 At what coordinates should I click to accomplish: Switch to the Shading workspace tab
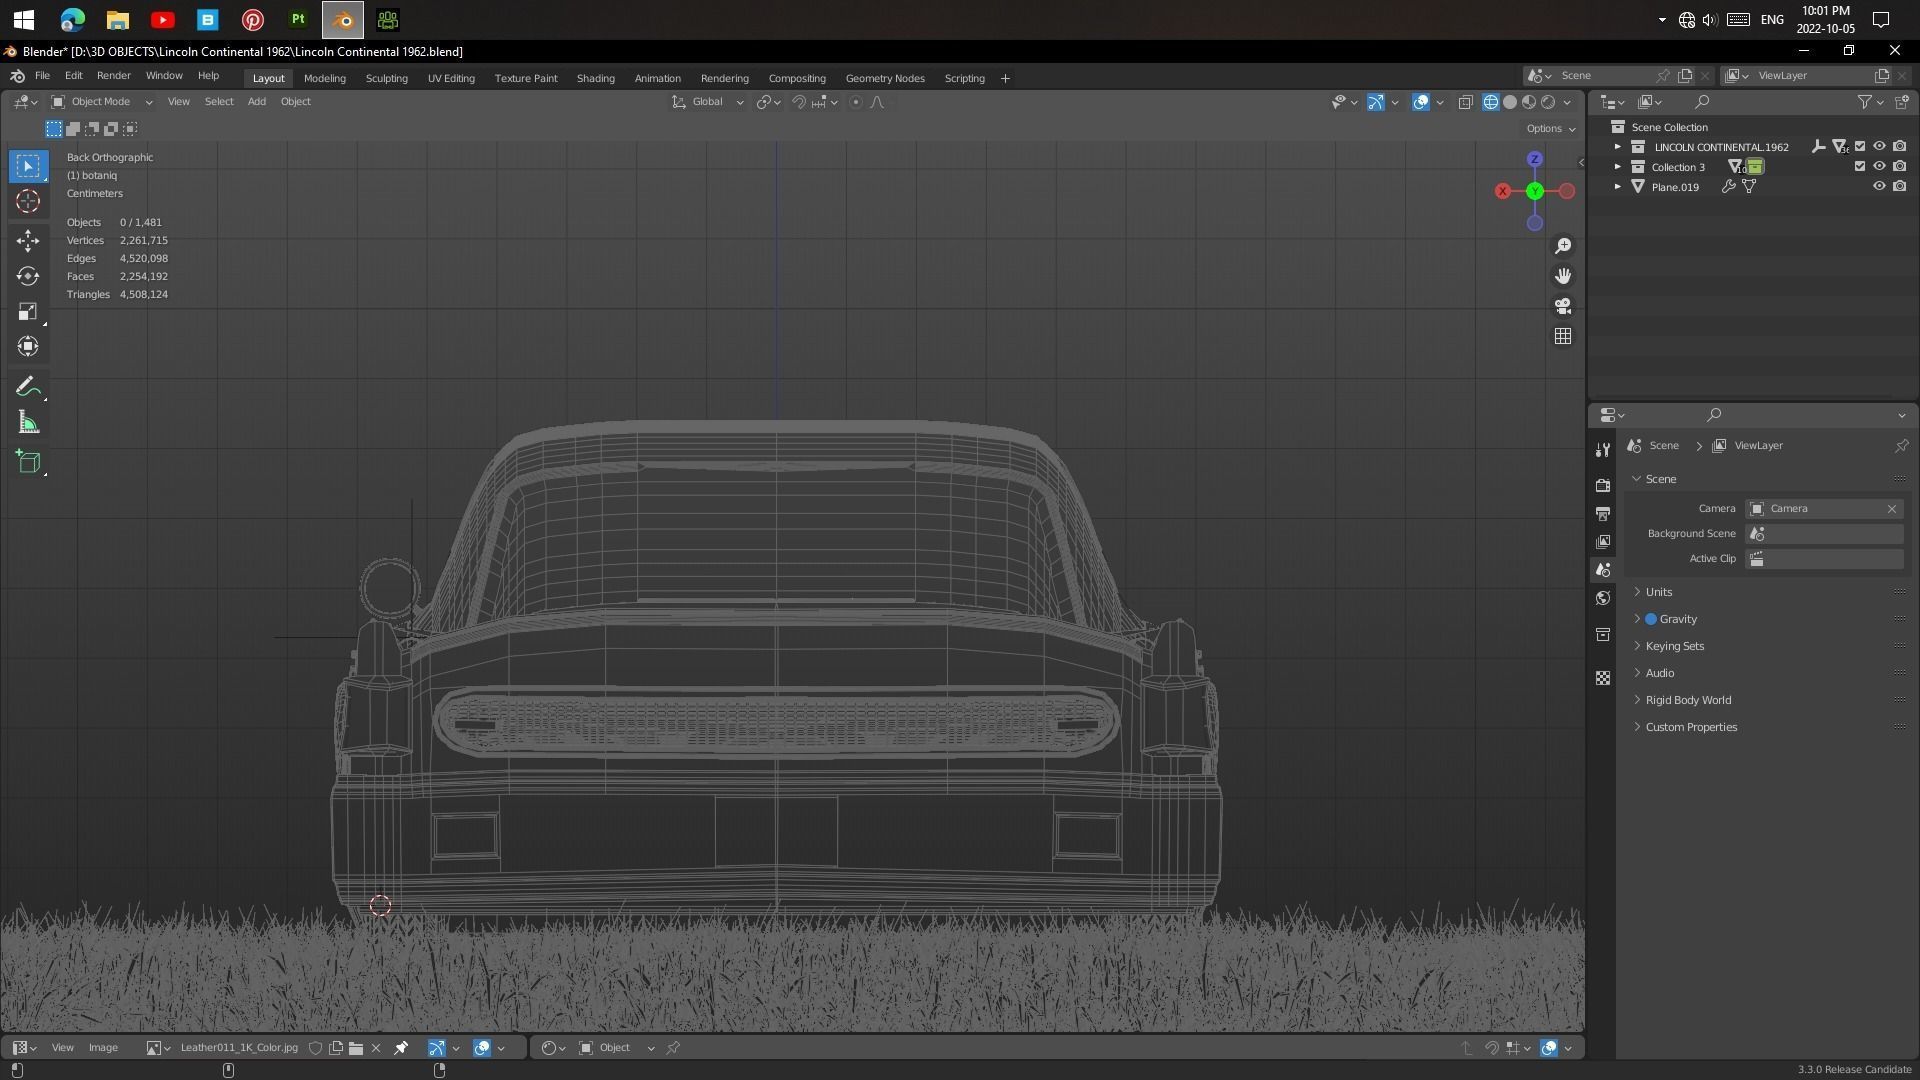pos(595,78)
